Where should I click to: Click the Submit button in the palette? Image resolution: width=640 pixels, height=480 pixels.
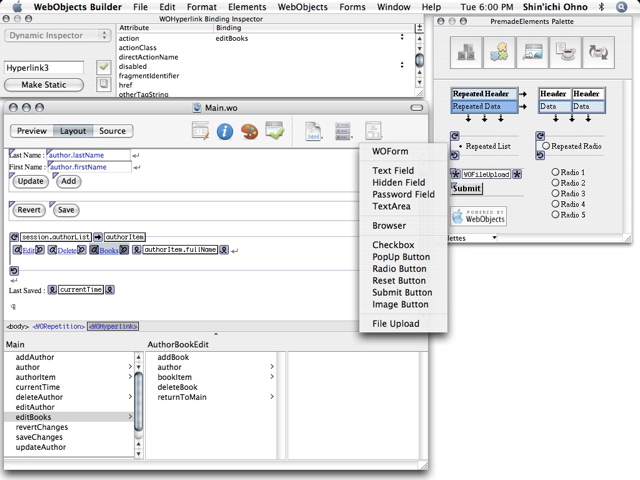[467, 189]
